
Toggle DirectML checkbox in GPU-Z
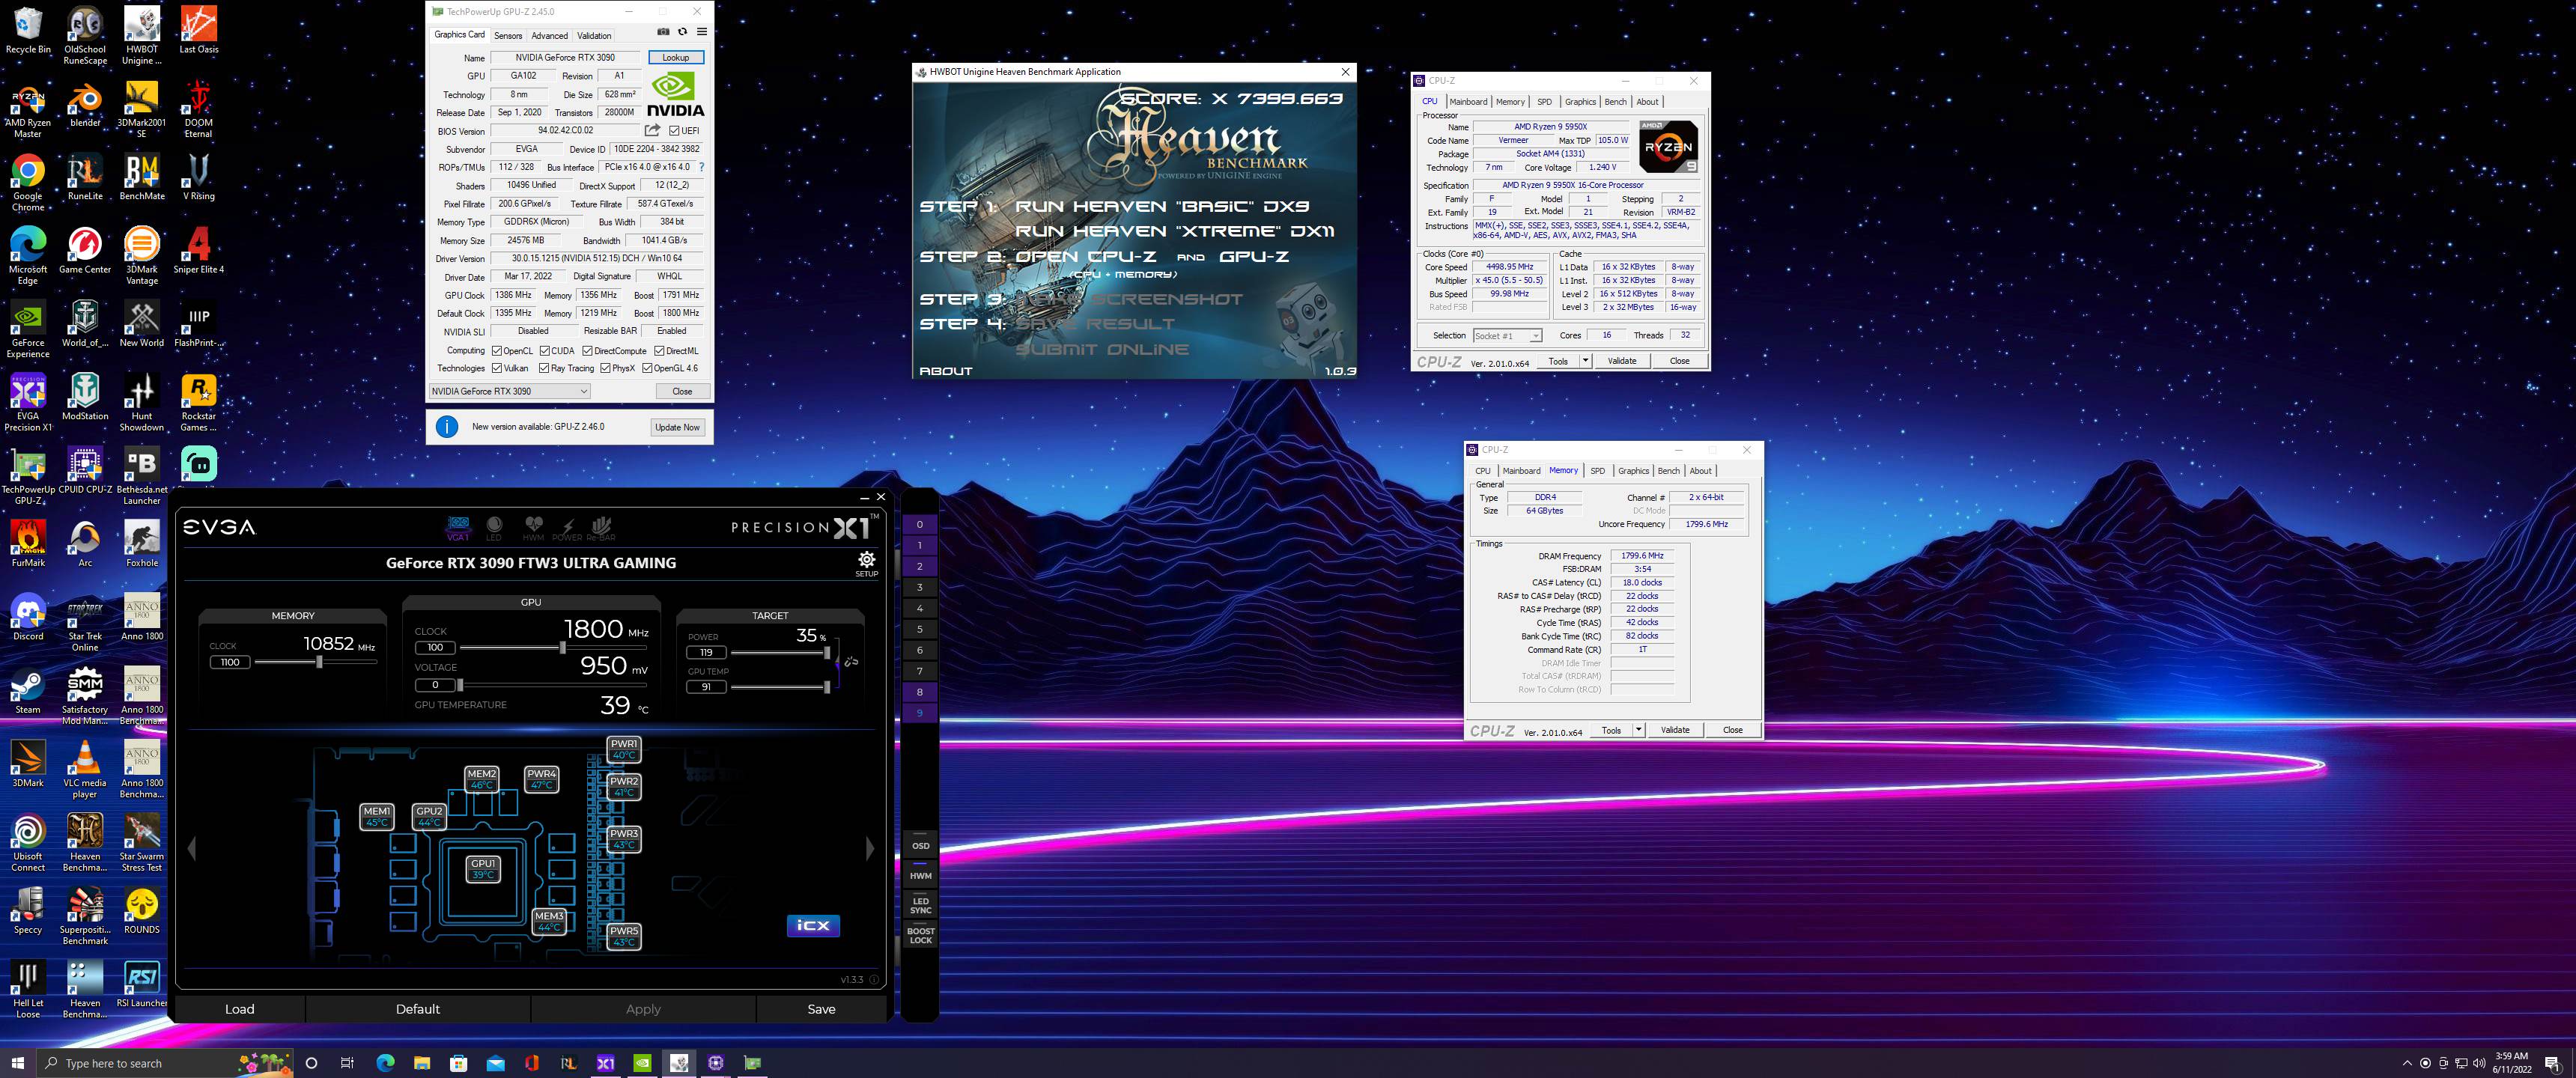659,351
